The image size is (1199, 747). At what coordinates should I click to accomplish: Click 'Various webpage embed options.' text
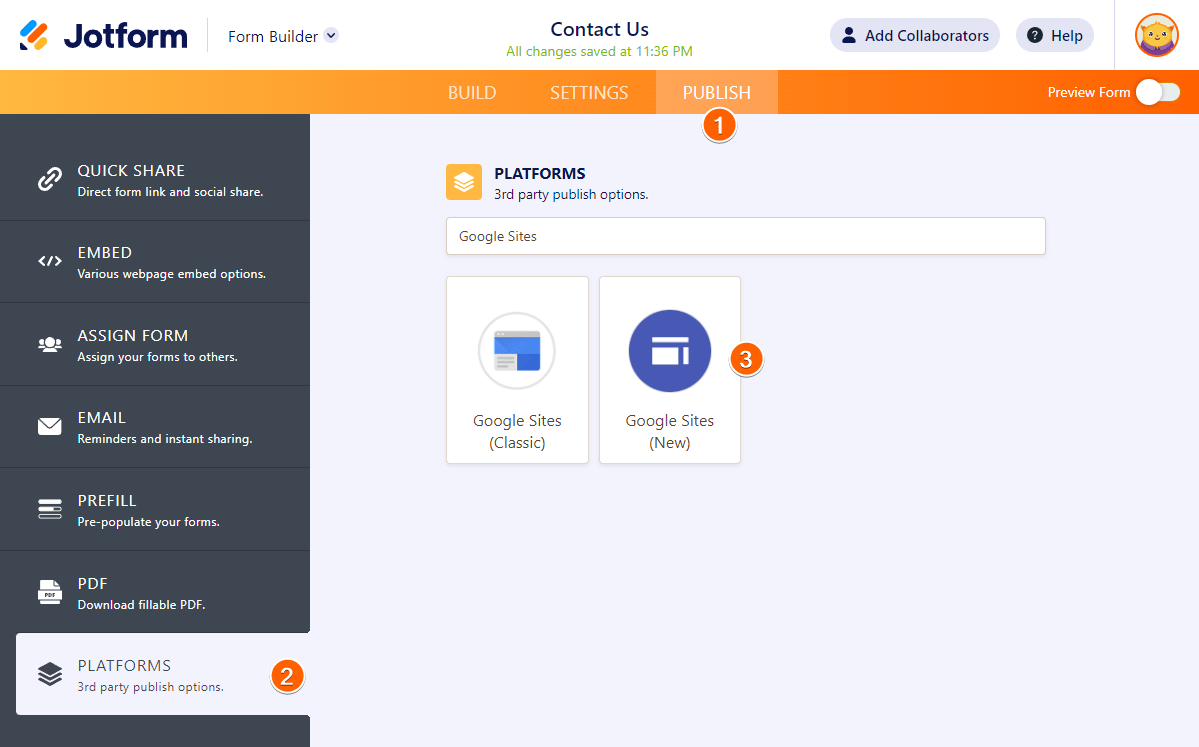pyautogui.click(x=172, y=274)
